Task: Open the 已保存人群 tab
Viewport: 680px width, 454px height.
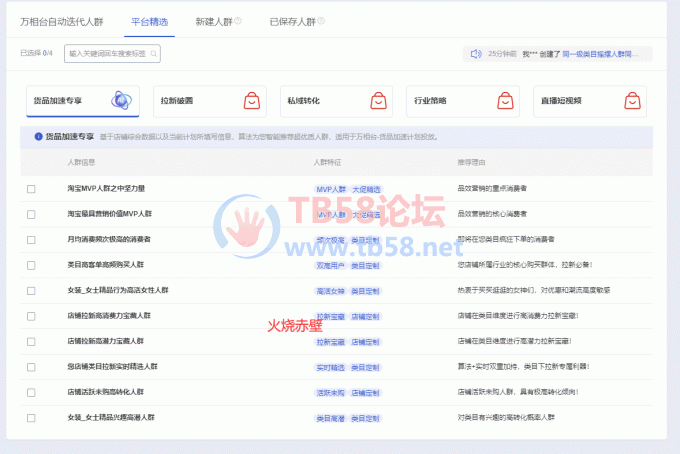Action: (x=292, y=20)
